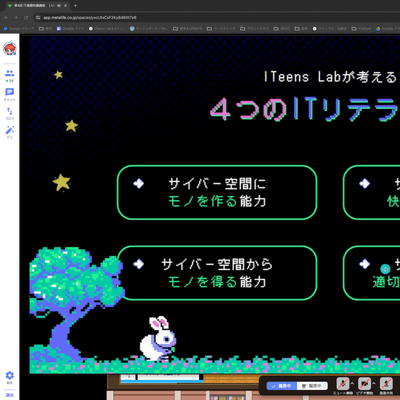Screen dimensions: 400x400
Task: Open the second bookmark folder
Action: click(x=46, y=29)
